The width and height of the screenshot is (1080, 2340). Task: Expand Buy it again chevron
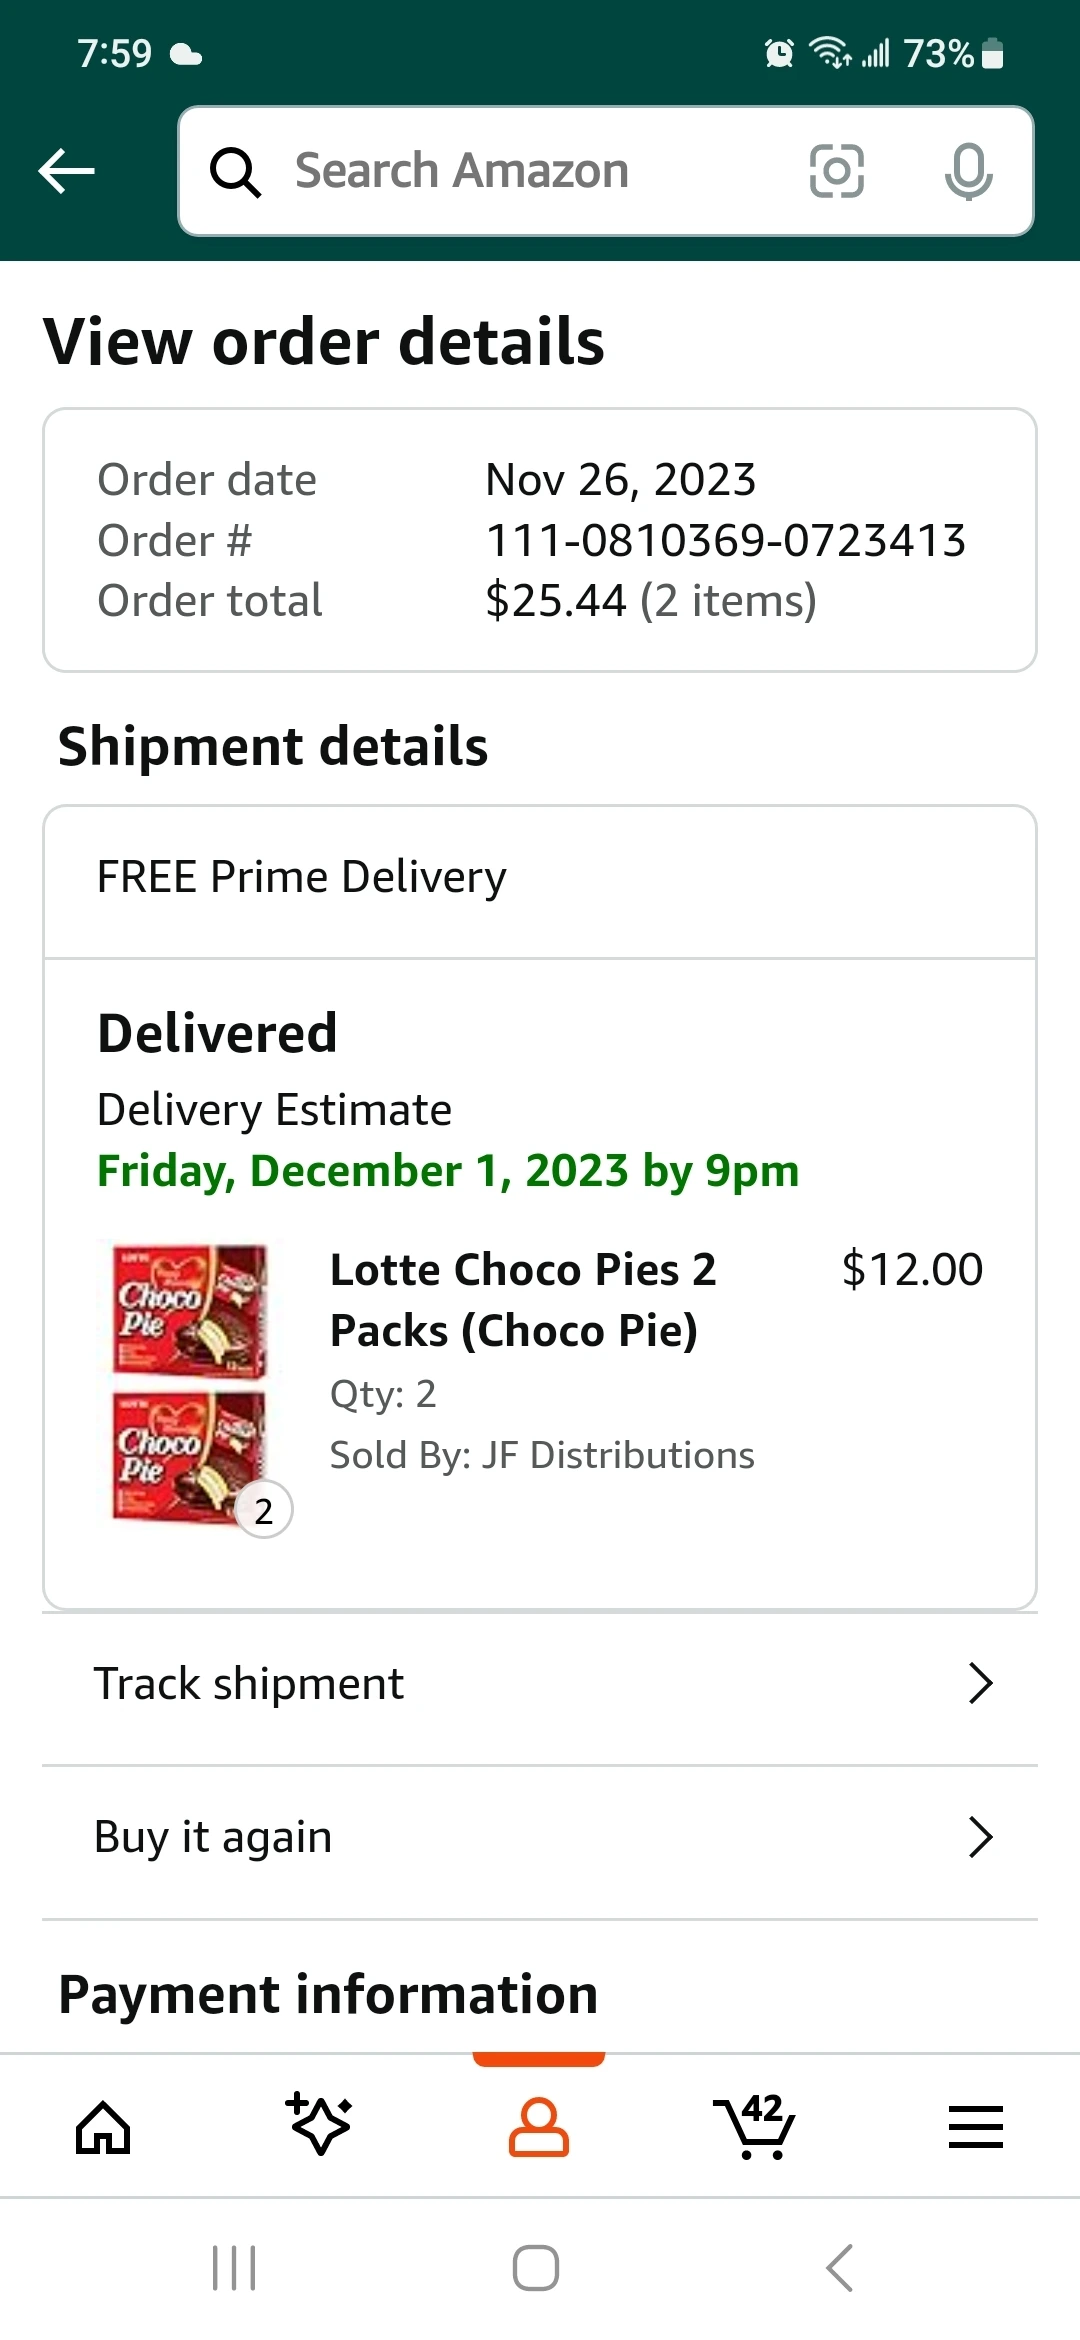(980, 1838)
